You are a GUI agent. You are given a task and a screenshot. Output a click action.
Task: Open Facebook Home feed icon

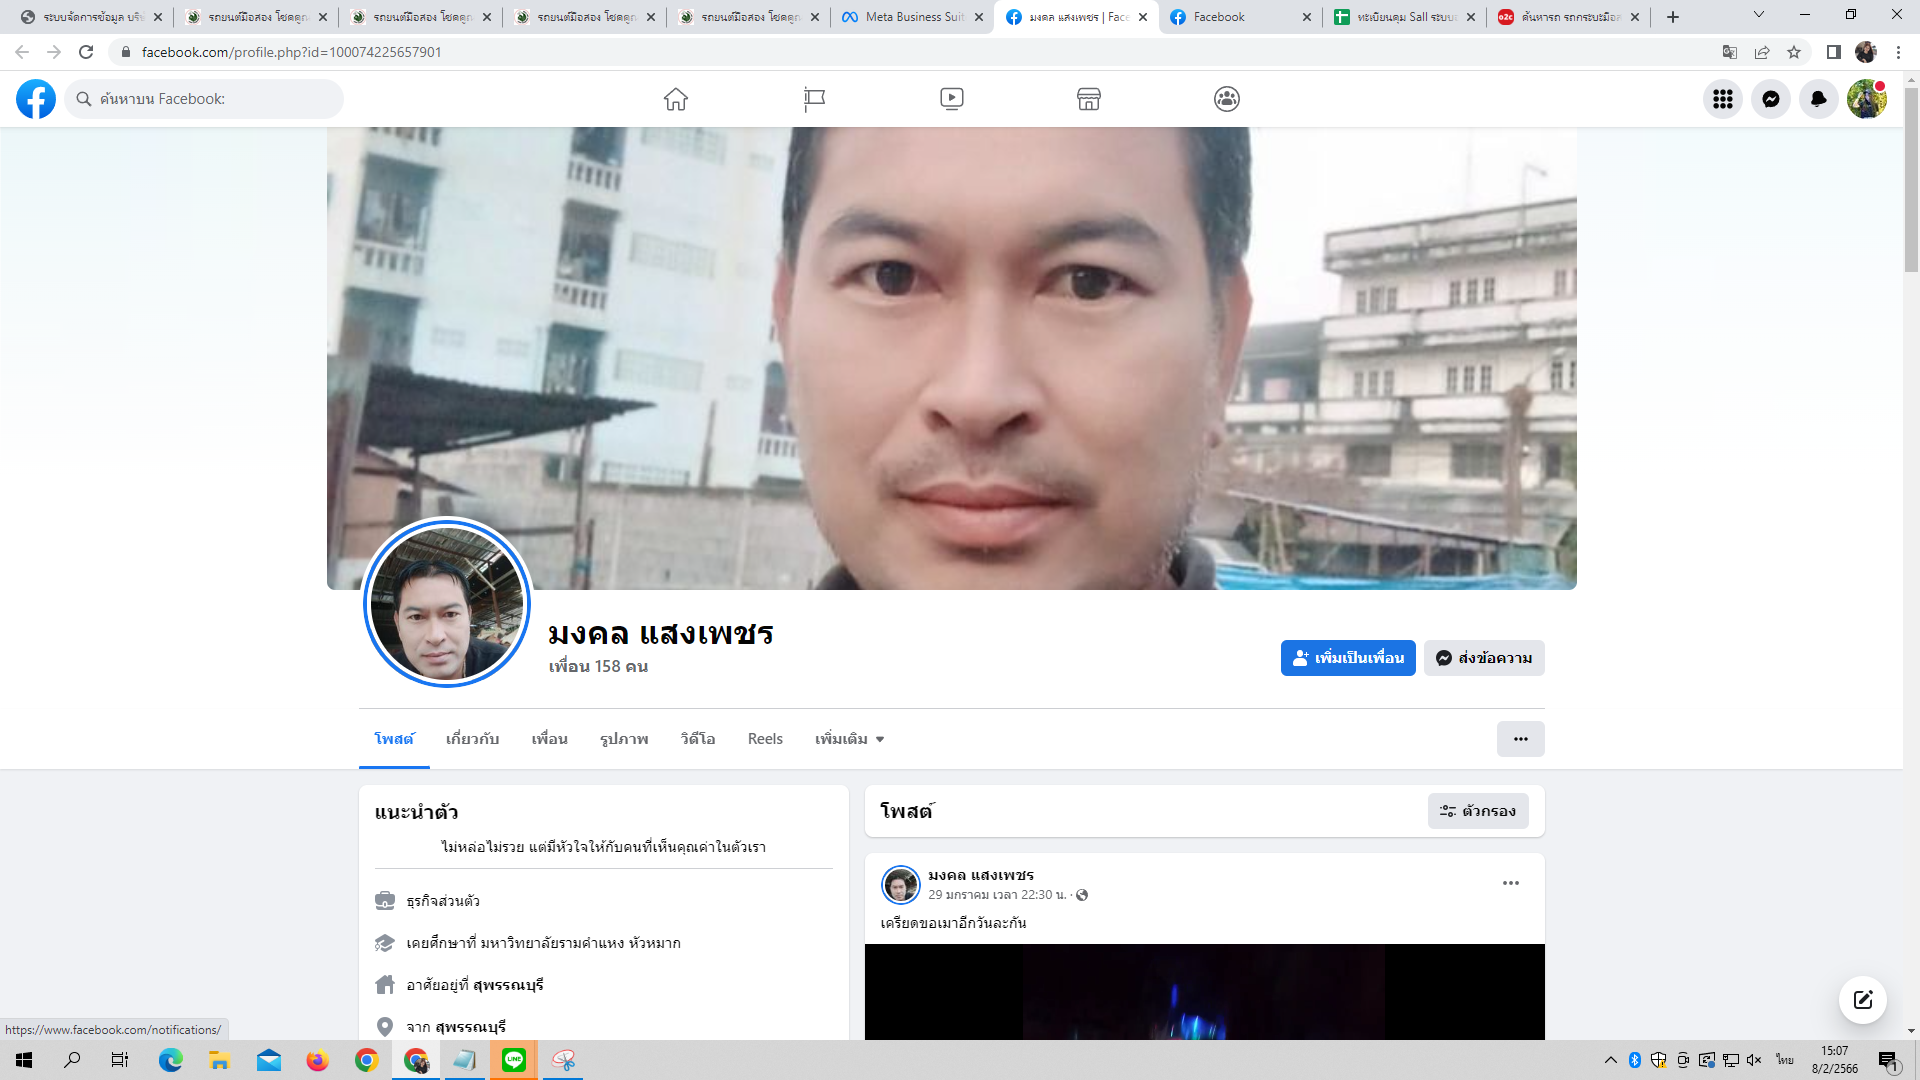pyautogui.click(x=676, y=99)
